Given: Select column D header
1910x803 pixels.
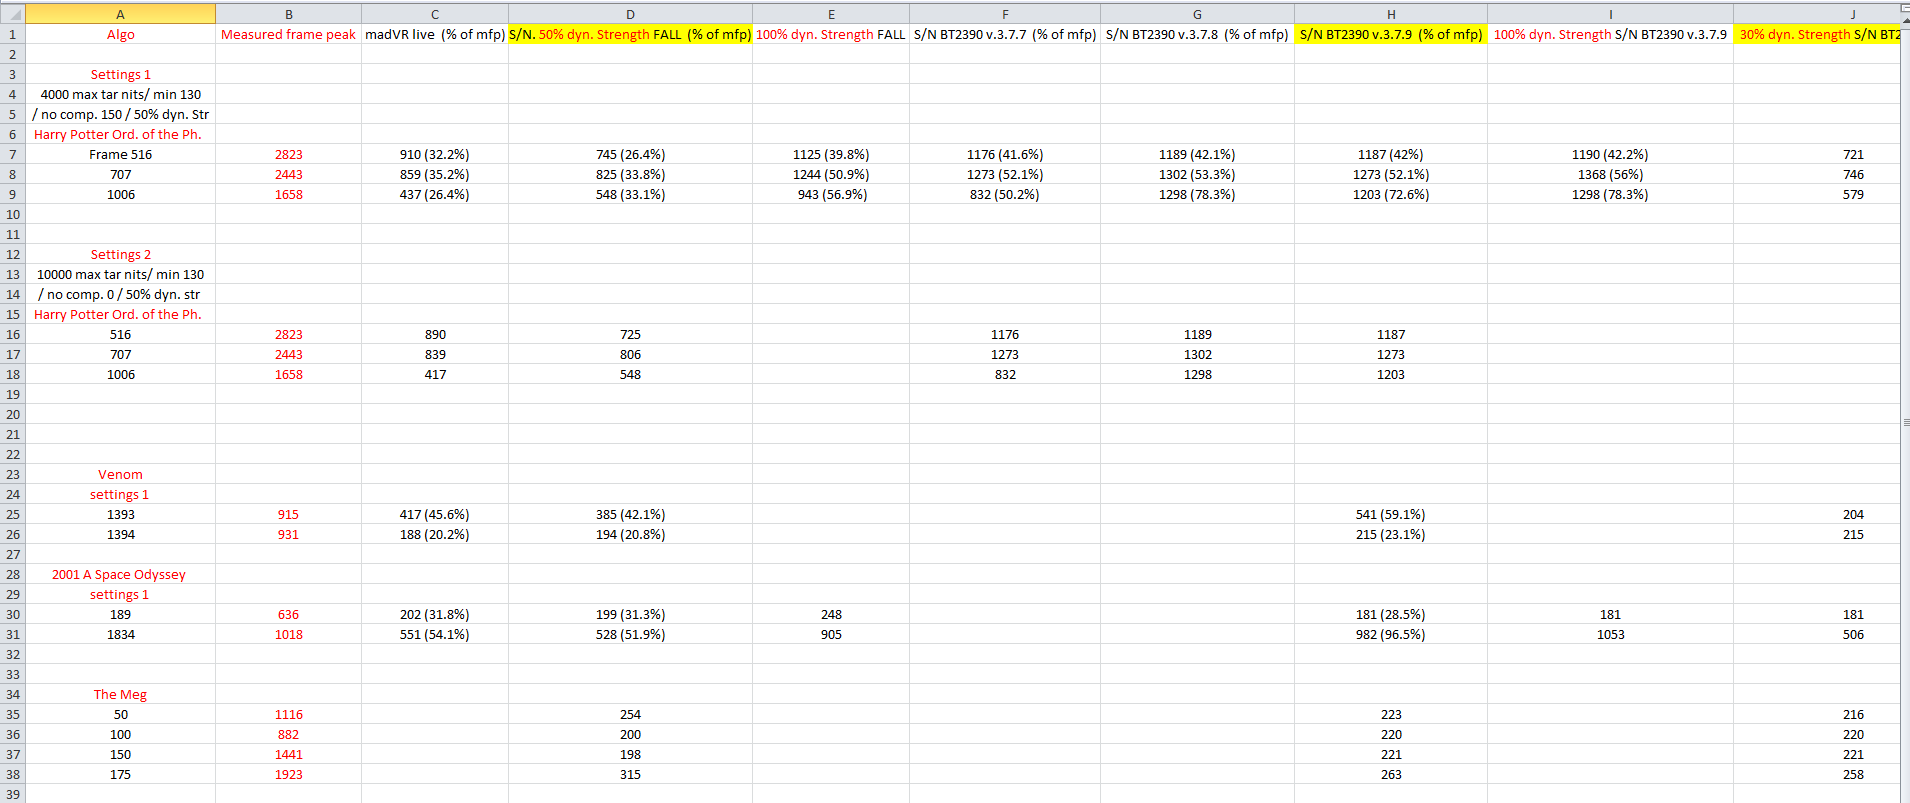Looking at the screenshot, I should 630,14.
